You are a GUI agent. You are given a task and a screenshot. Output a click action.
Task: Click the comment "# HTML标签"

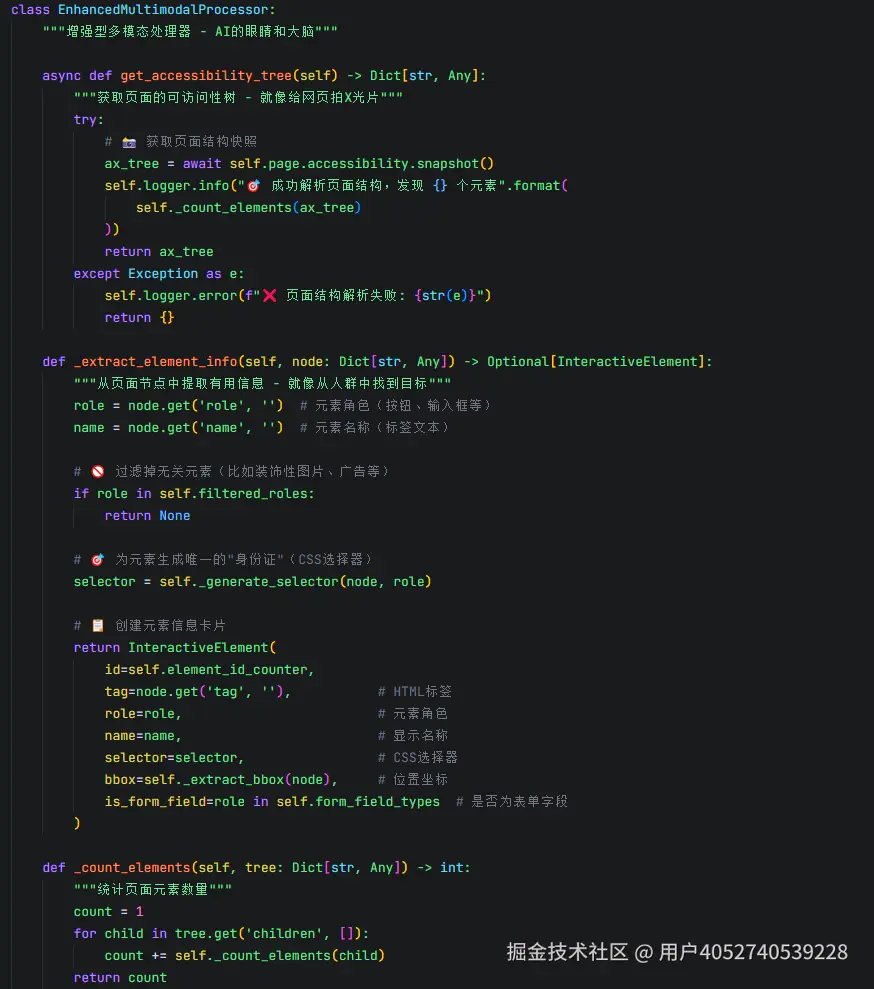coord(415,692)
